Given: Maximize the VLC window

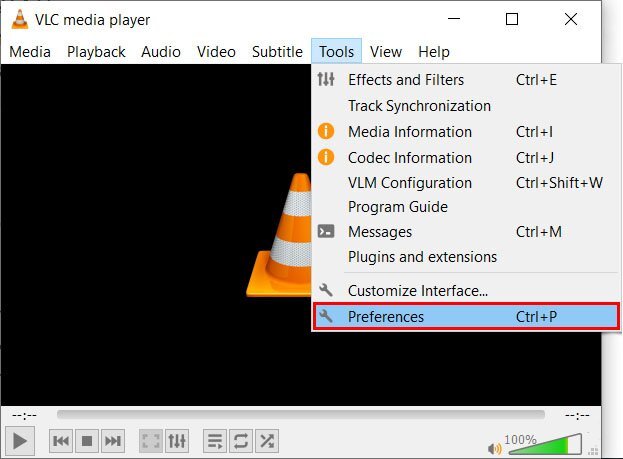Looking at the screenshot, I should pos(512,19).
